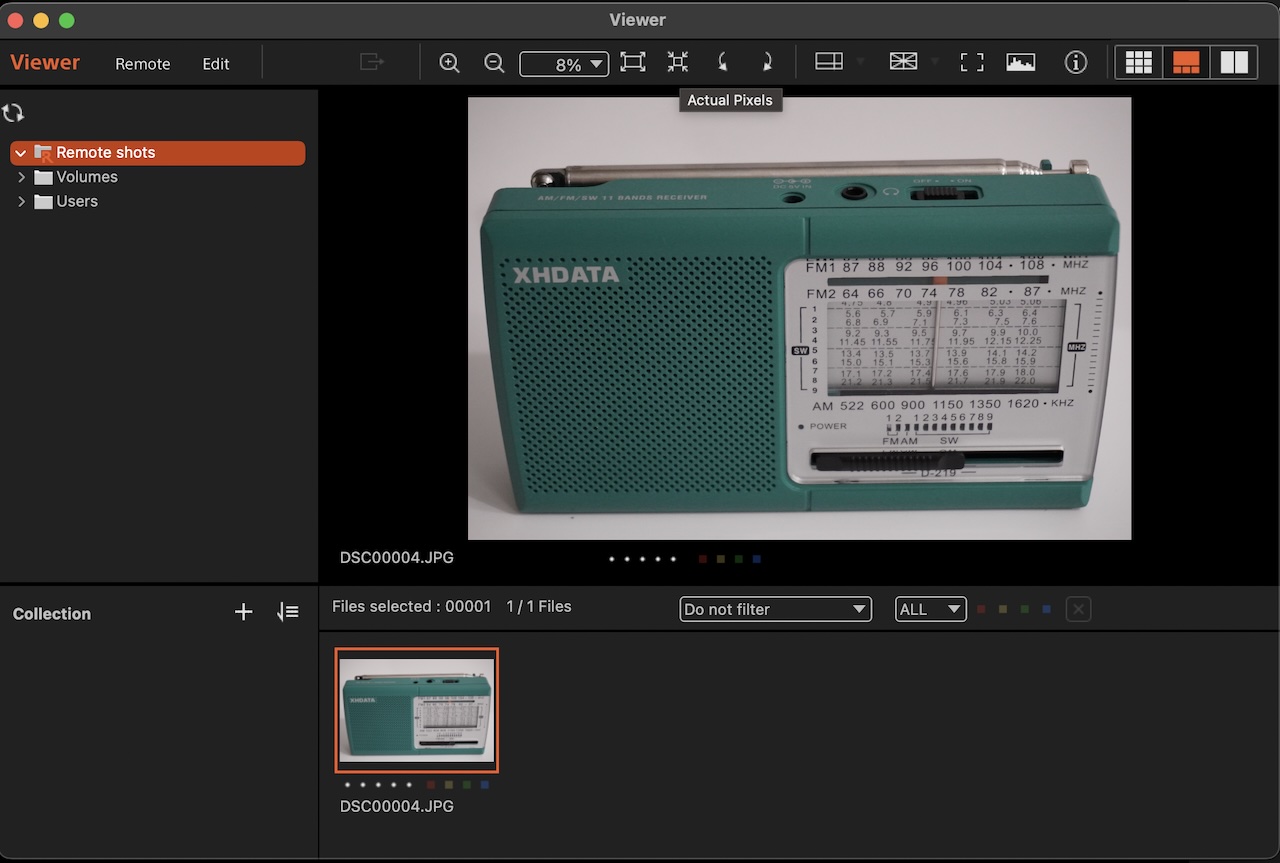The height and width of the screenshot is (863, 1280).
Task: Filter files by red color label
Action: coord(981,609)
